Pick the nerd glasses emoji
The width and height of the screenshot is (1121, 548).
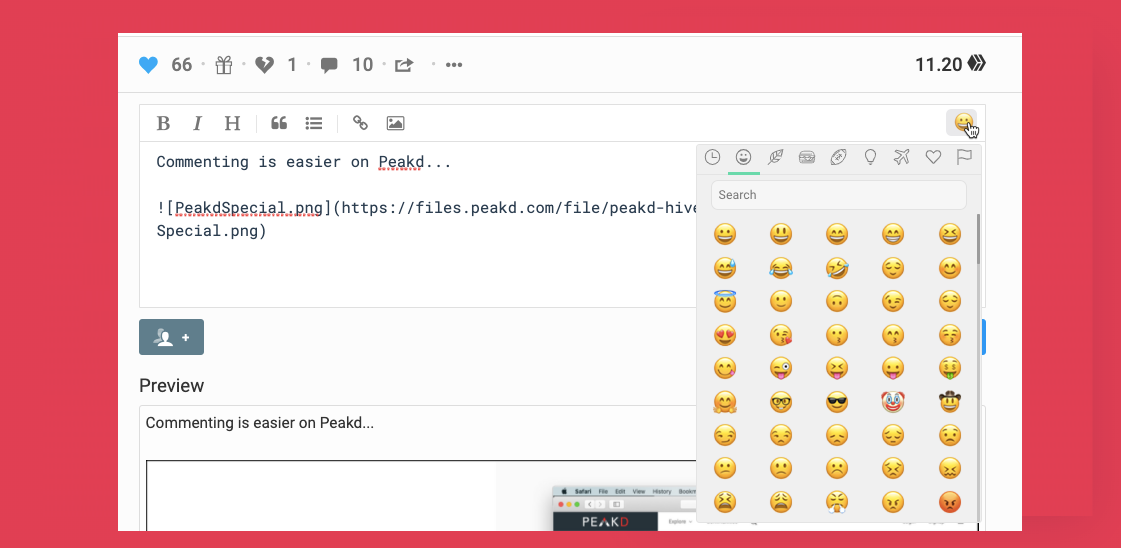[x=781, y=402]
